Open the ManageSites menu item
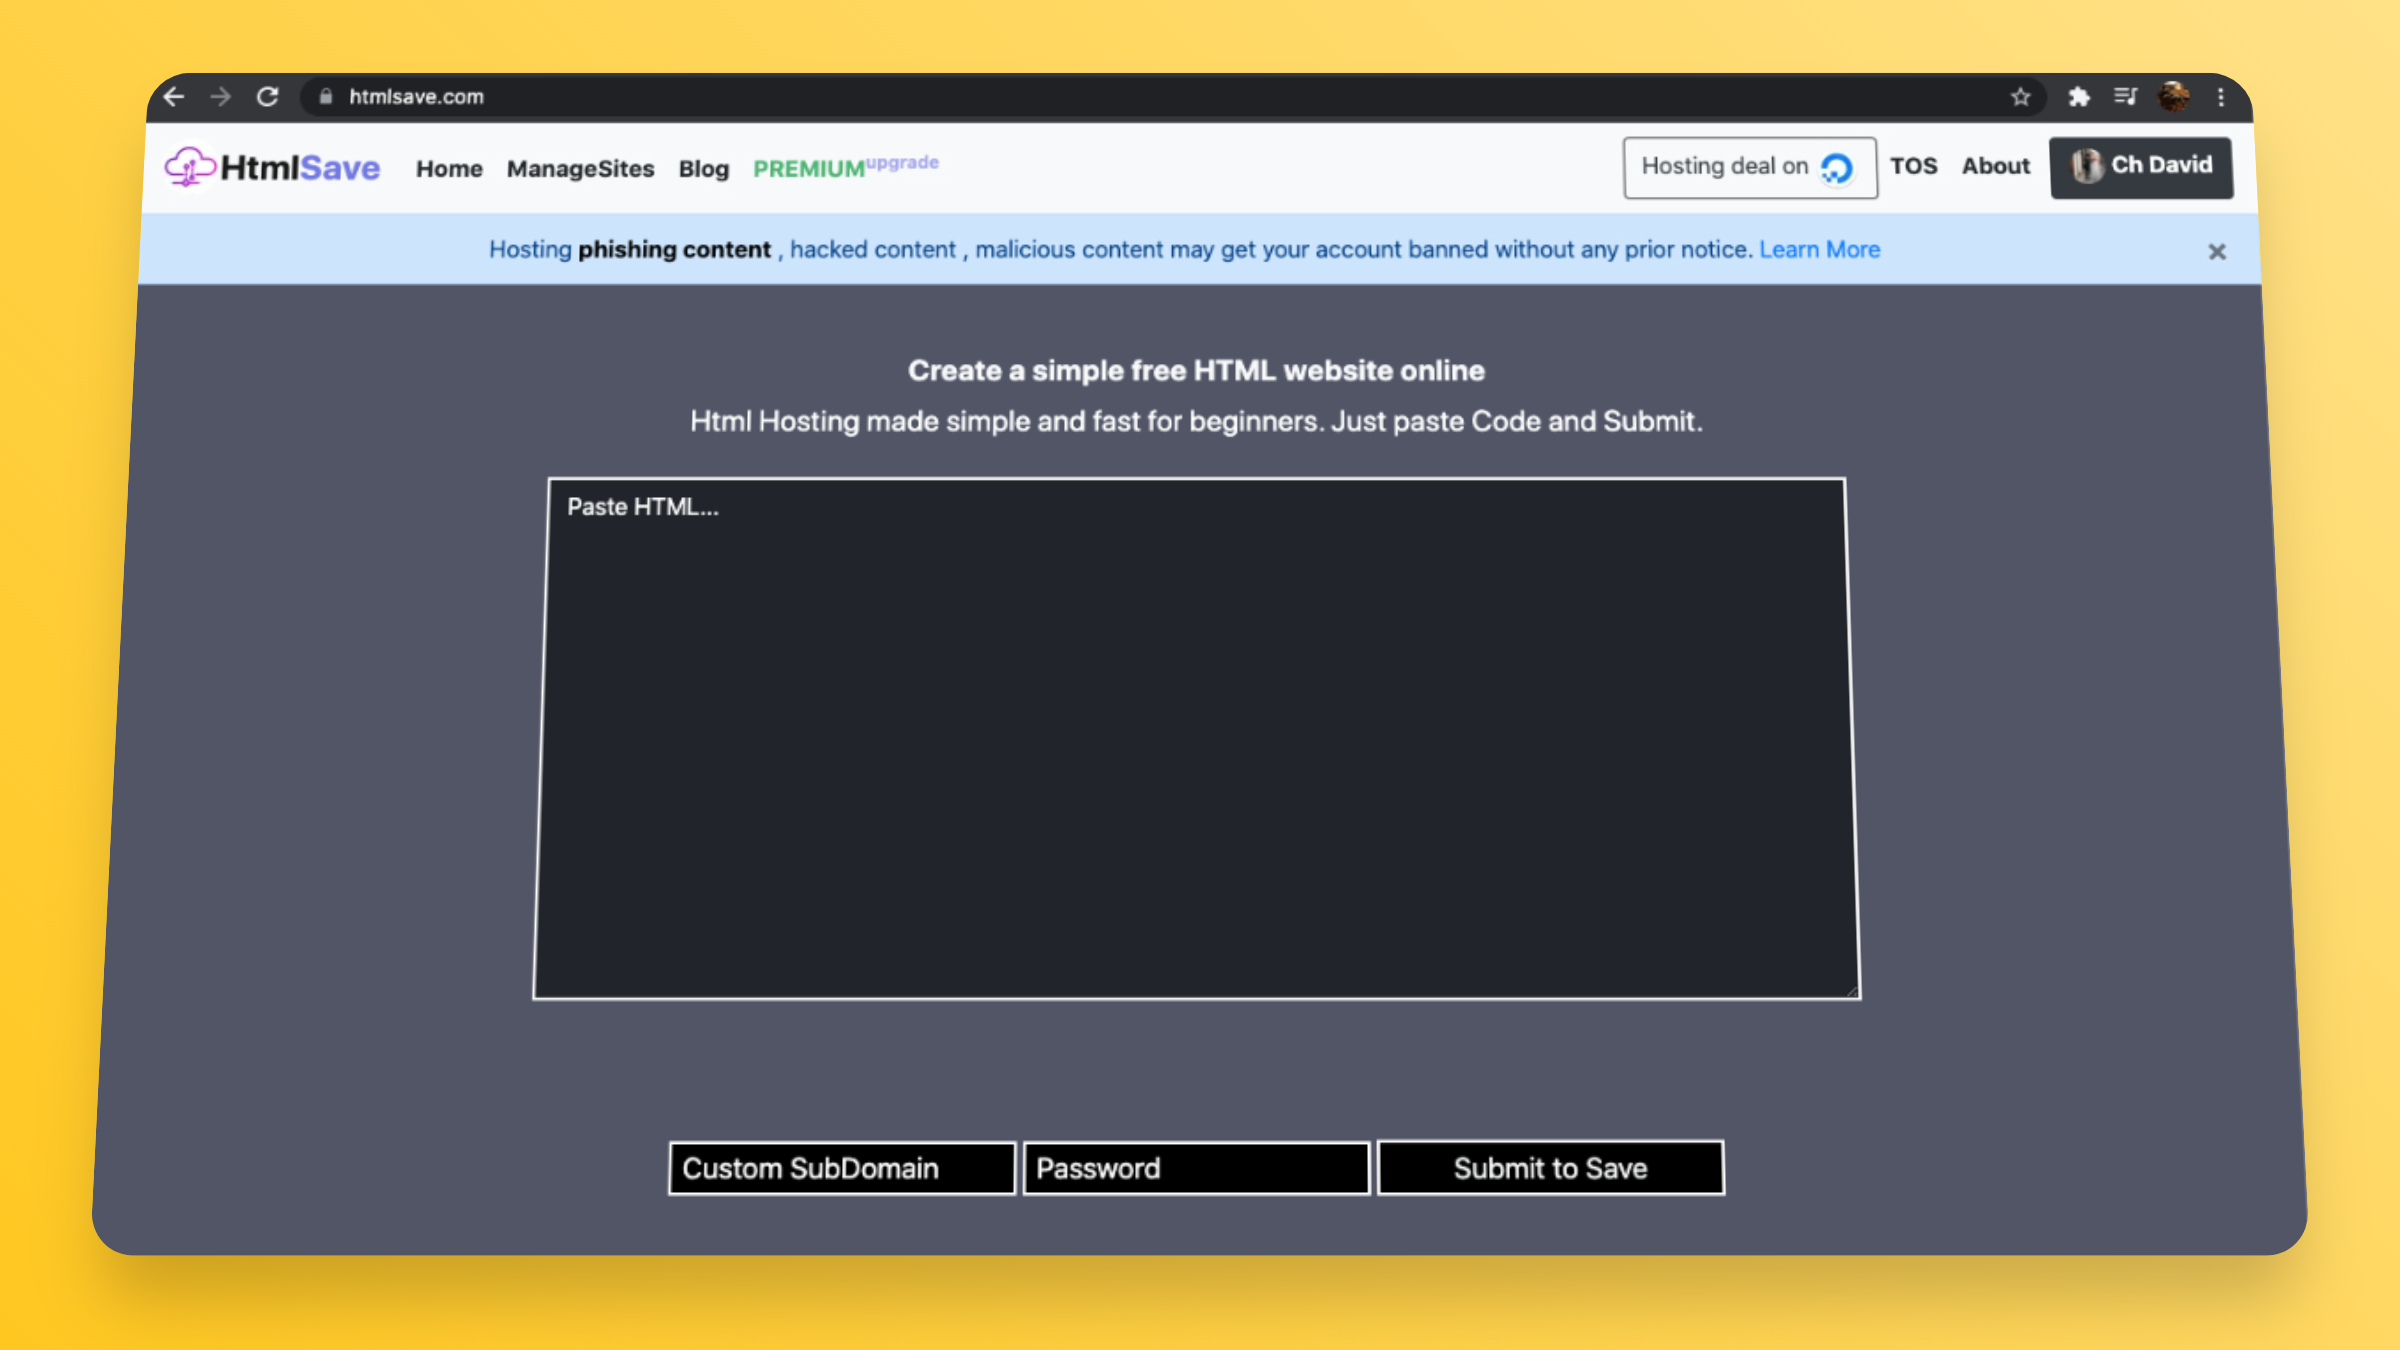Image resolution: width=2400 pixels, height=1350 pixels. click(580, 166)
